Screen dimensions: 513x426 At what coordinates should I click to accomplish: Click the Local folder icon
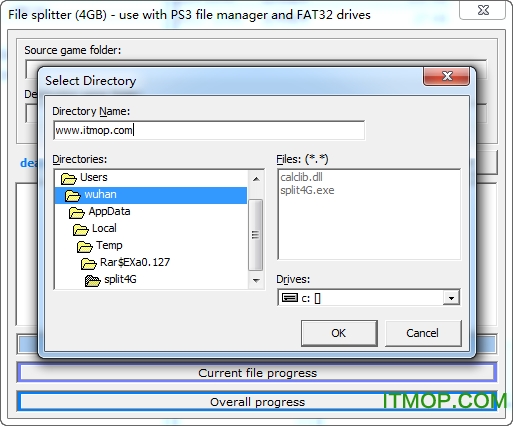[x=81, y=230]
